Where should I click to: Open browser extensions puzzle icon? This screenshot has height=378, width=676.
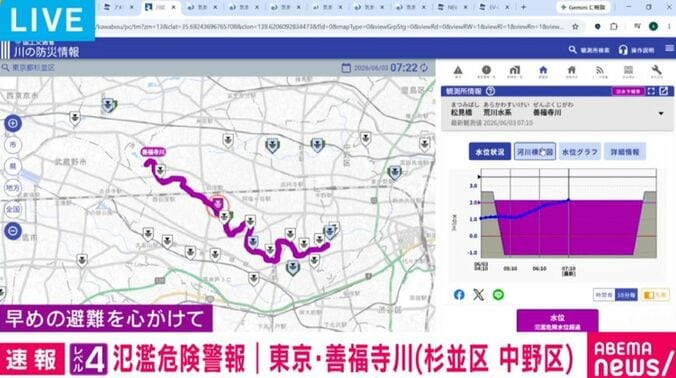614,27
